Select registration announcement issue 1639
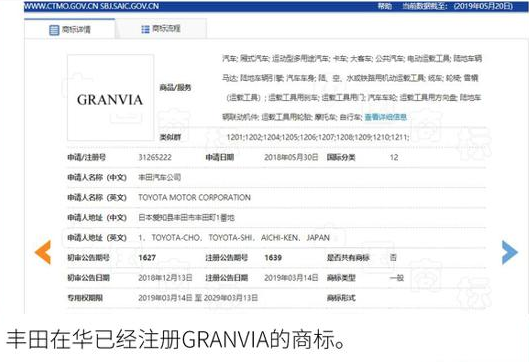This screenshot has height=362, width=529. [273, 258]
